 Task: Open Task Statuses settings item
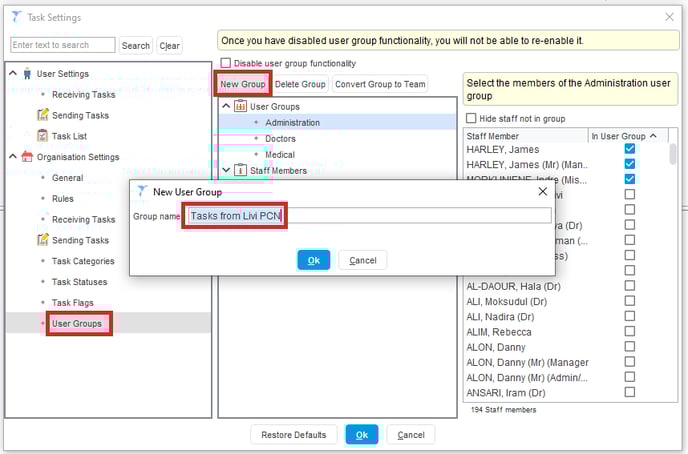tap(79, 282)
